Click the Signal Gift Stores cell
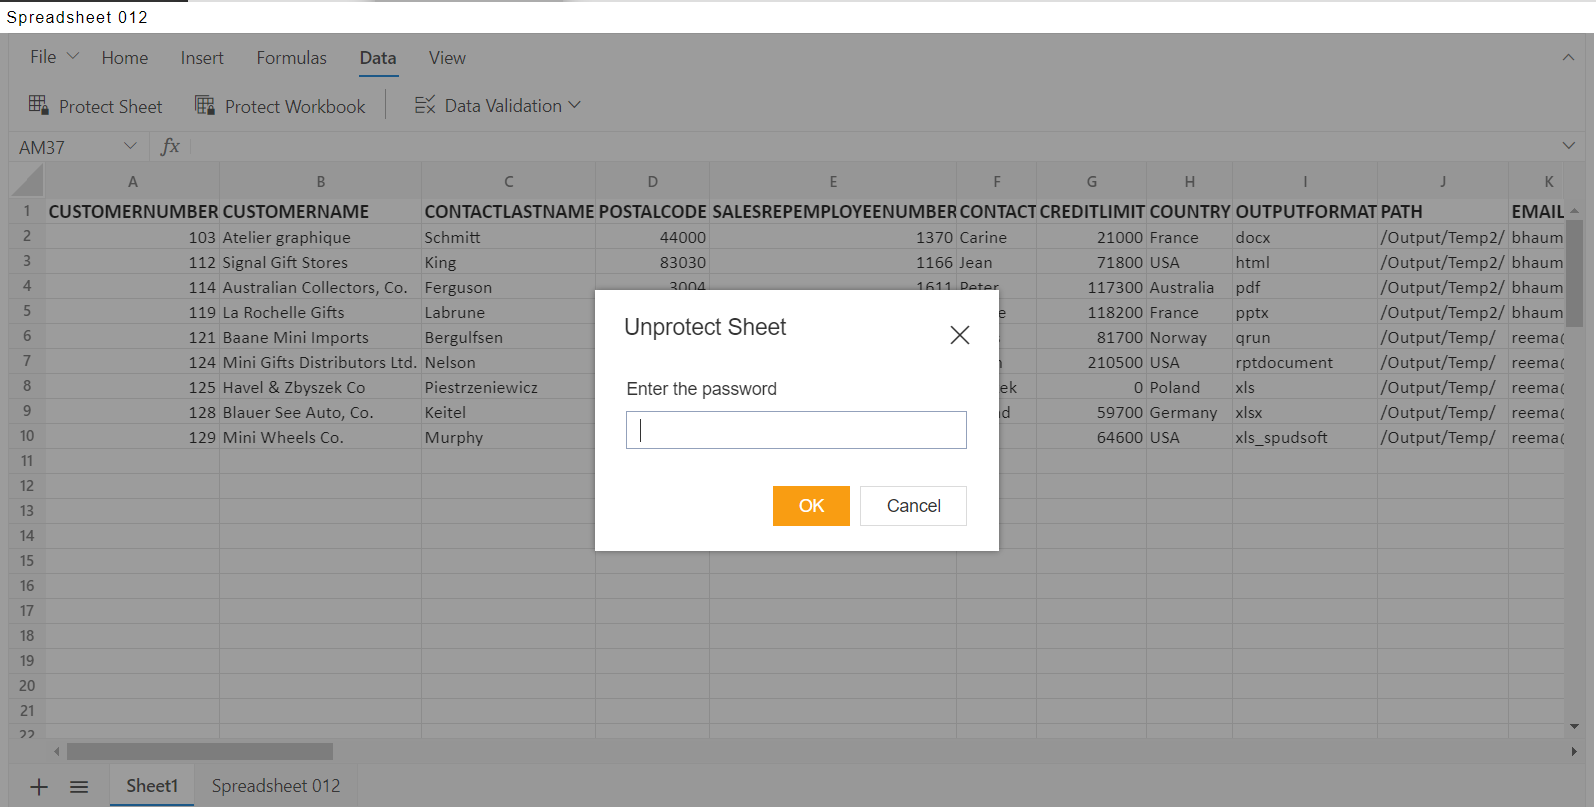Viewport: 1596px width, 807px height. coord(320,262)
